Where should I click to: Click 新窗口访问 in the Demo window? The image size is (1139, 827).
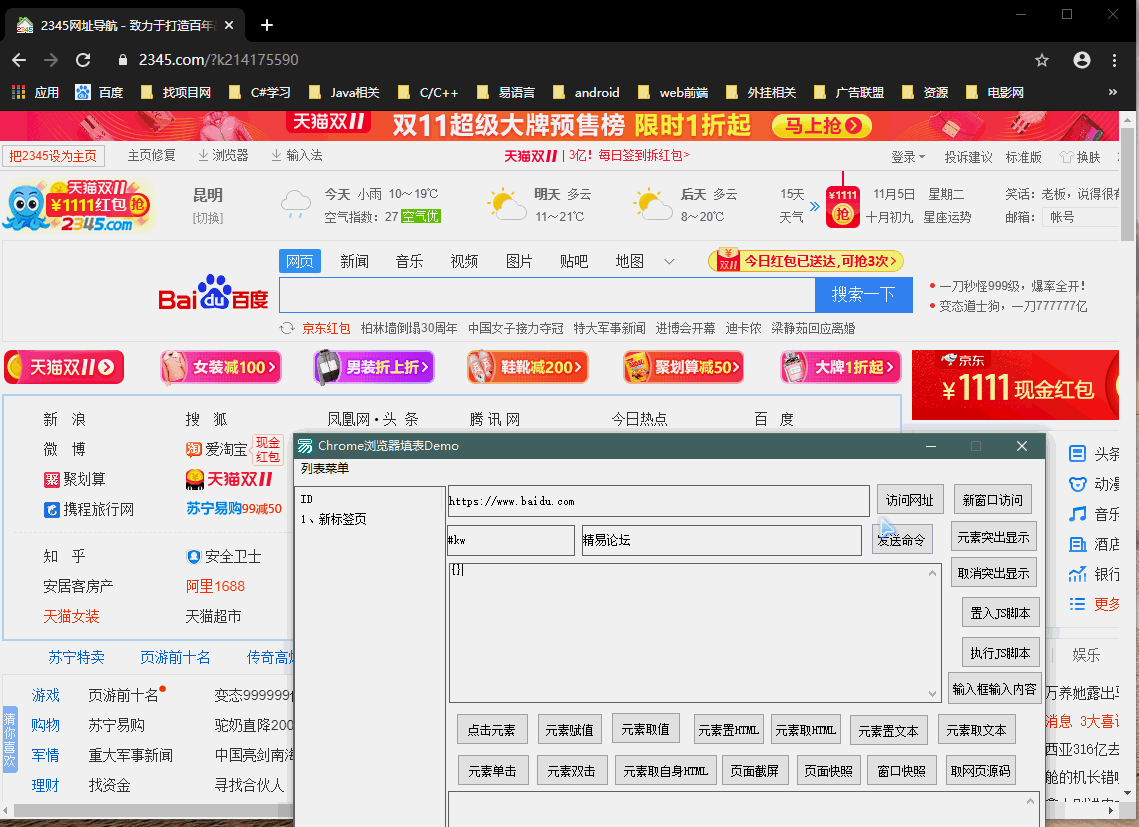(992, 500)
